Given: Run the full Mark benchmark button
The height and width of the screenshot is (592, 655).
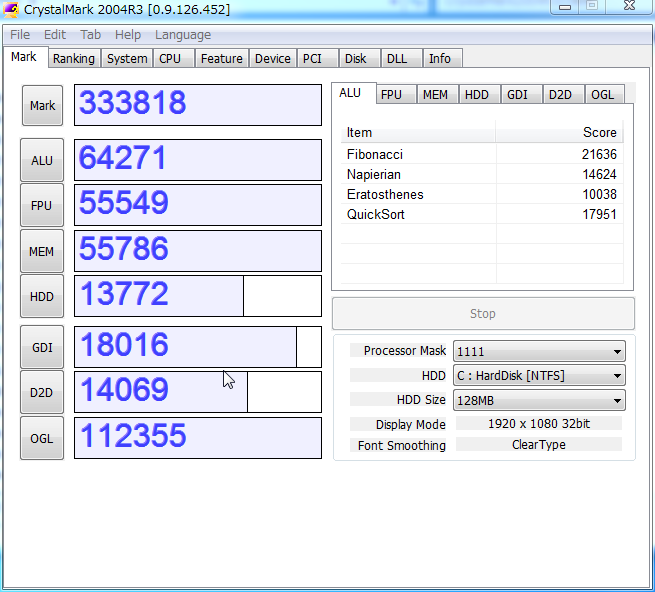Looking at the screenshot, I should coord(43,105).
